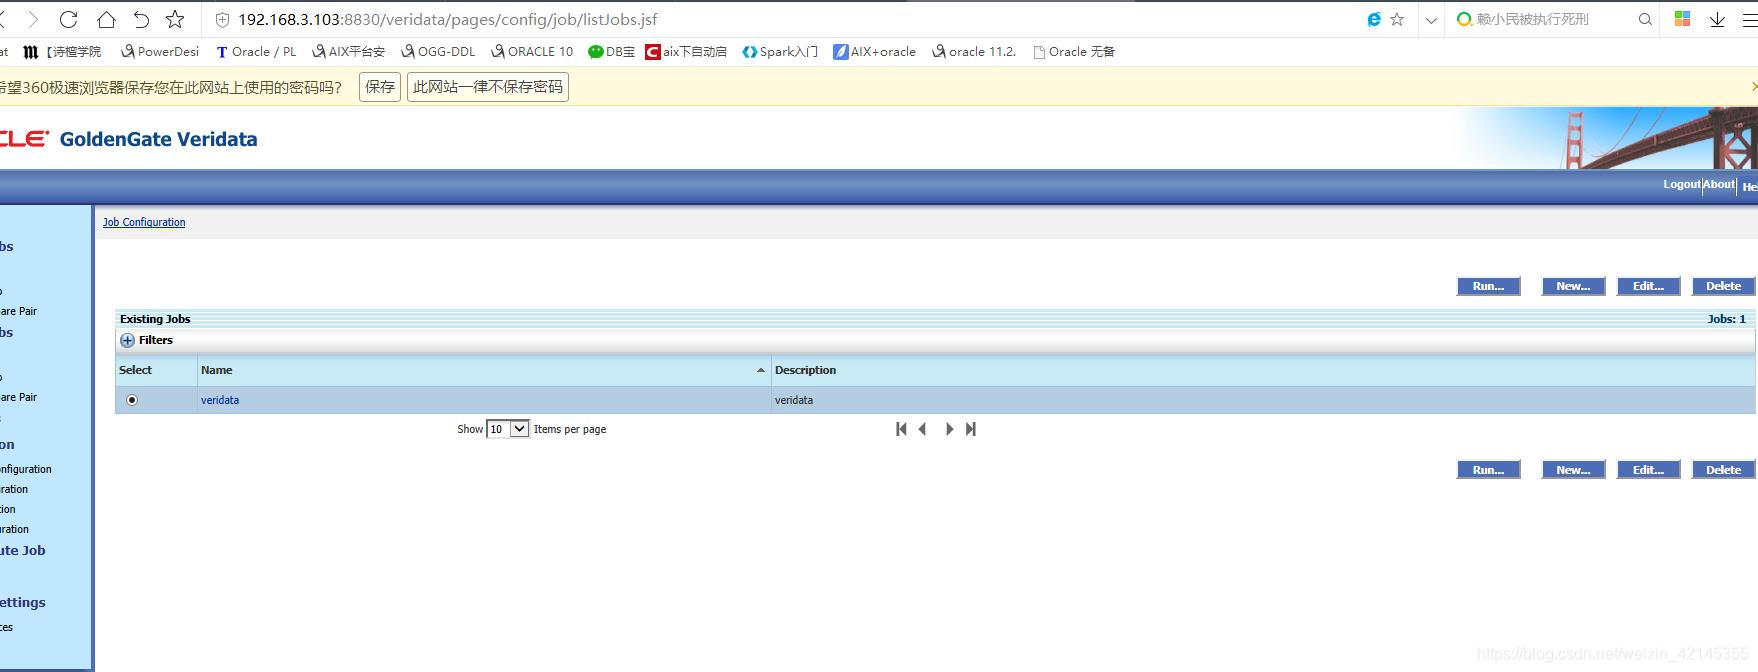Dismiss the password save bar
The height and width of the screenshot is (672, 1758).
(x=1753, y=86)
